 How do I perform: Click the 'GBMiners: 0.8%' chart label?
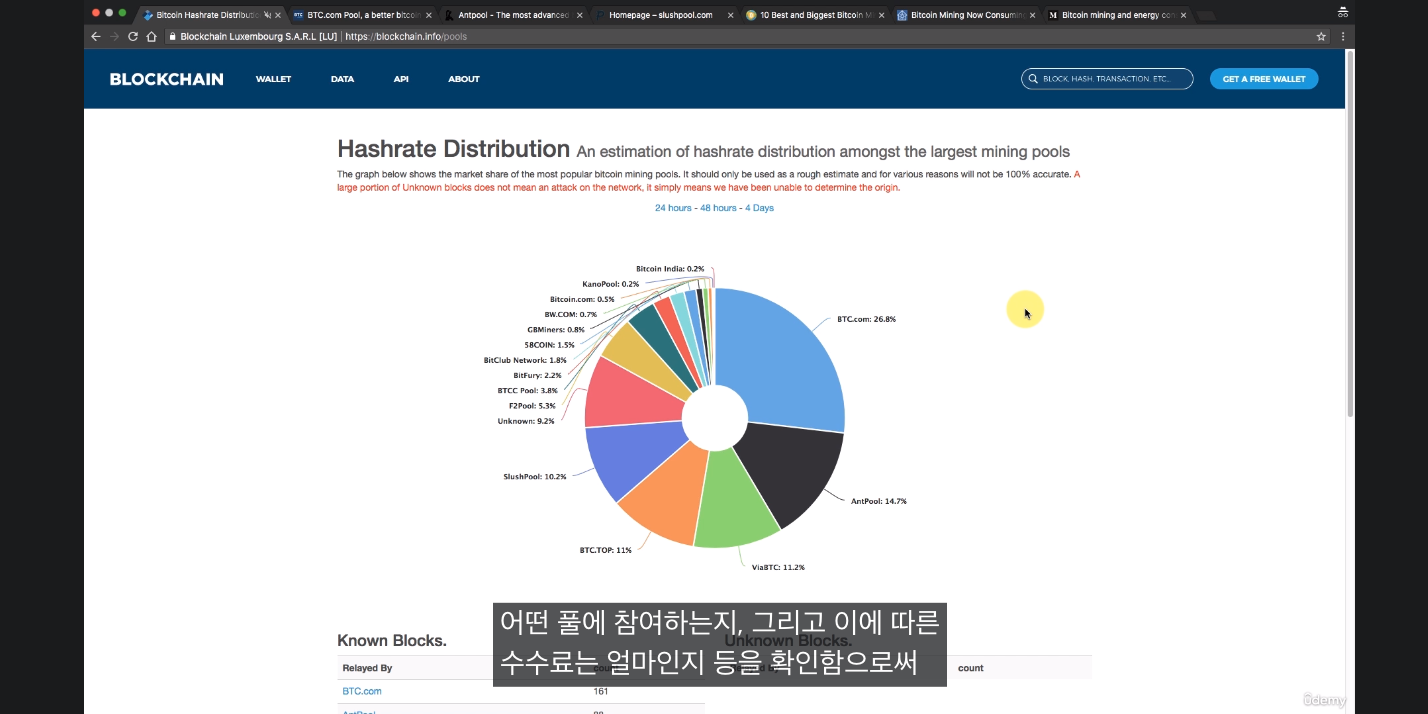556,329
